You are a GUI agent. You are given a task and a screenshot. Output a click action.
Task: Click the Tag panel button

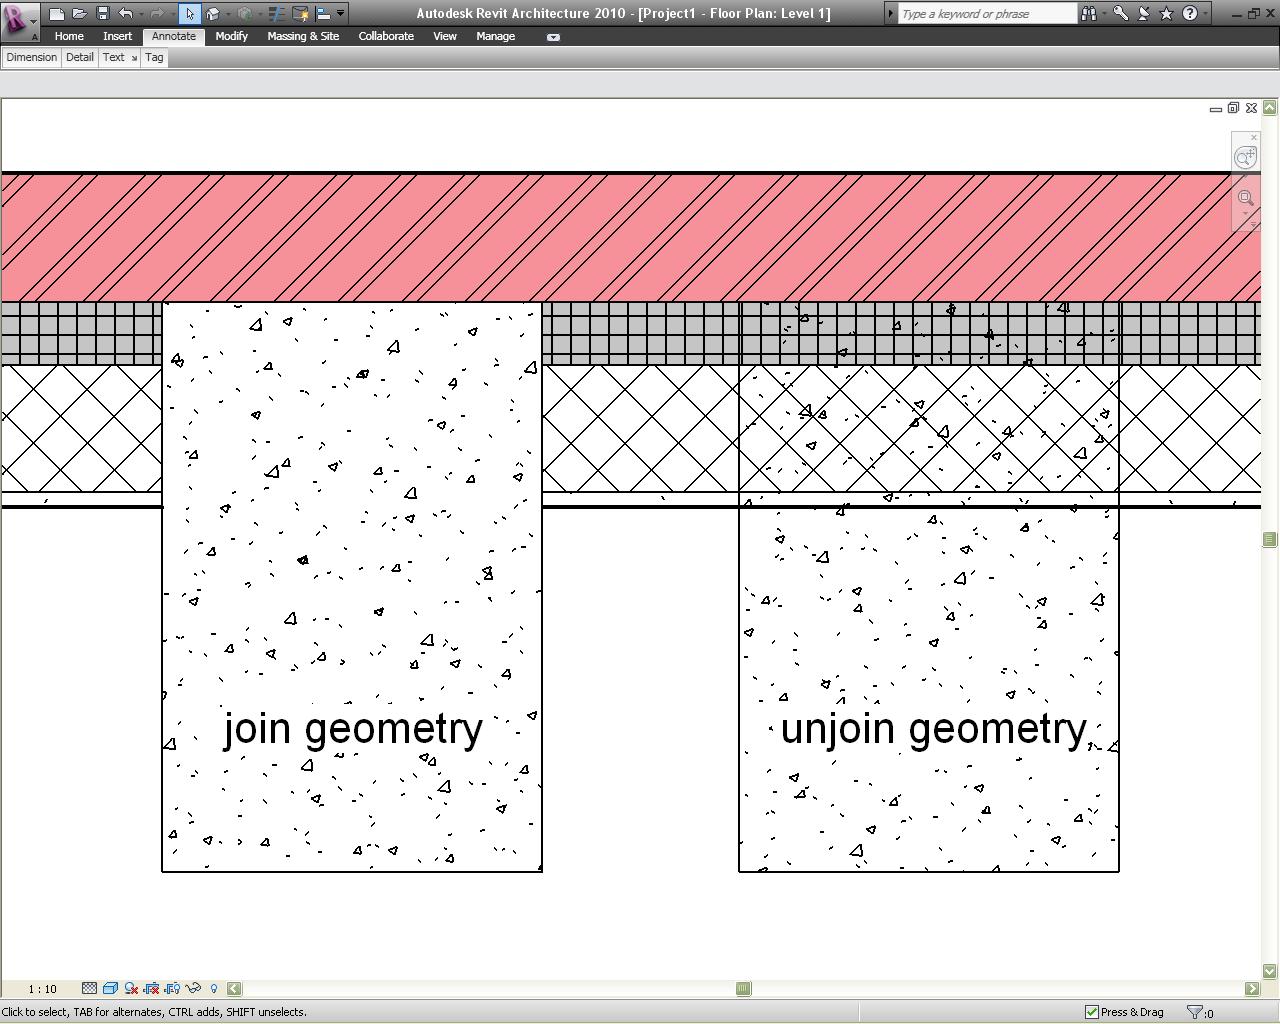click(x=154, y=57)
